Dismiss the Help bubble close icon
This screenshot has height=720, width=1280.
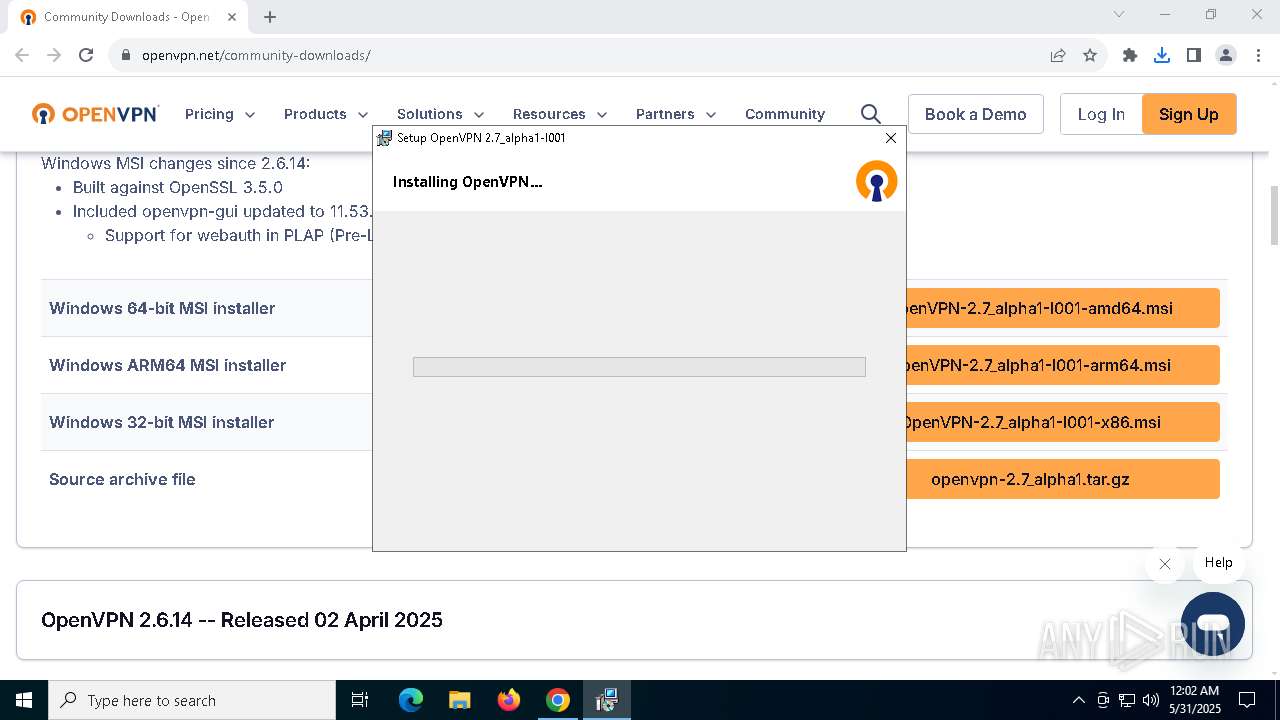click(x=1165, y=564)
